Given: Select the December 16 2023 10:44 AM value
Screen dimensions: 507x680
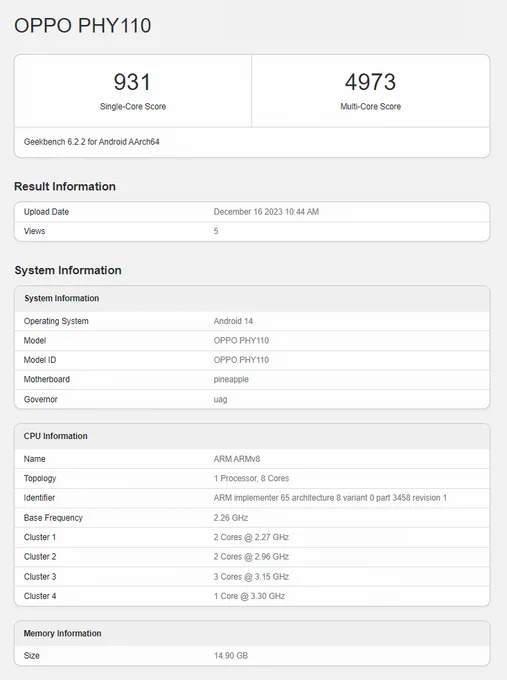Looking at the screenshot, I should pos(266,212).
